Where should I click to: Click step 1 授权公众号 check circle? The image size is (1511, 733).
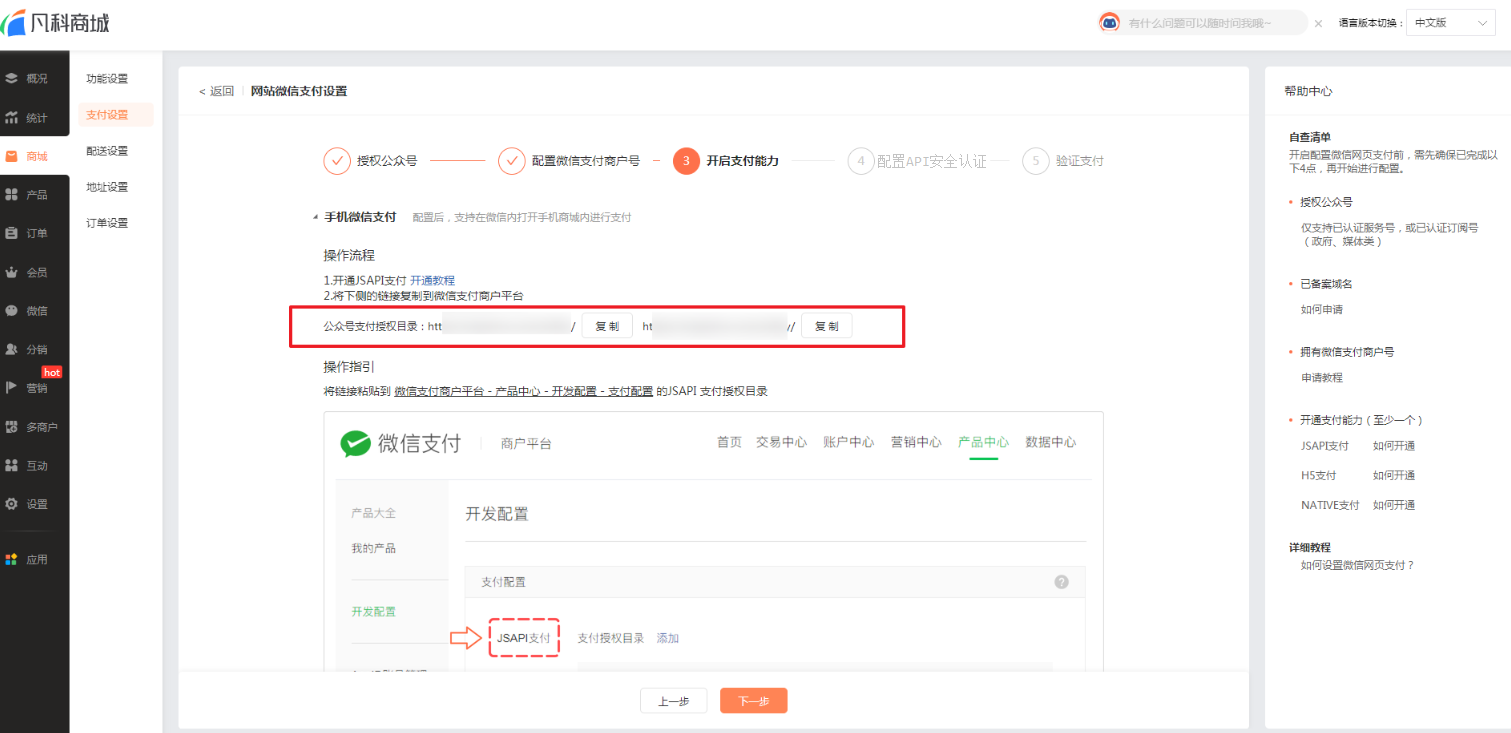[x=337, y=160]
